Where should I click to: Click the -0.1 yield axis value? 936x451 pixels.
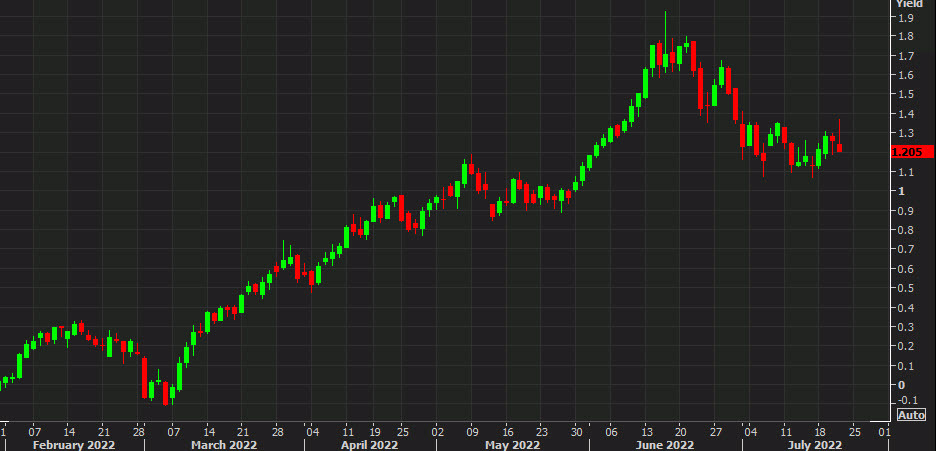(907, 400)
